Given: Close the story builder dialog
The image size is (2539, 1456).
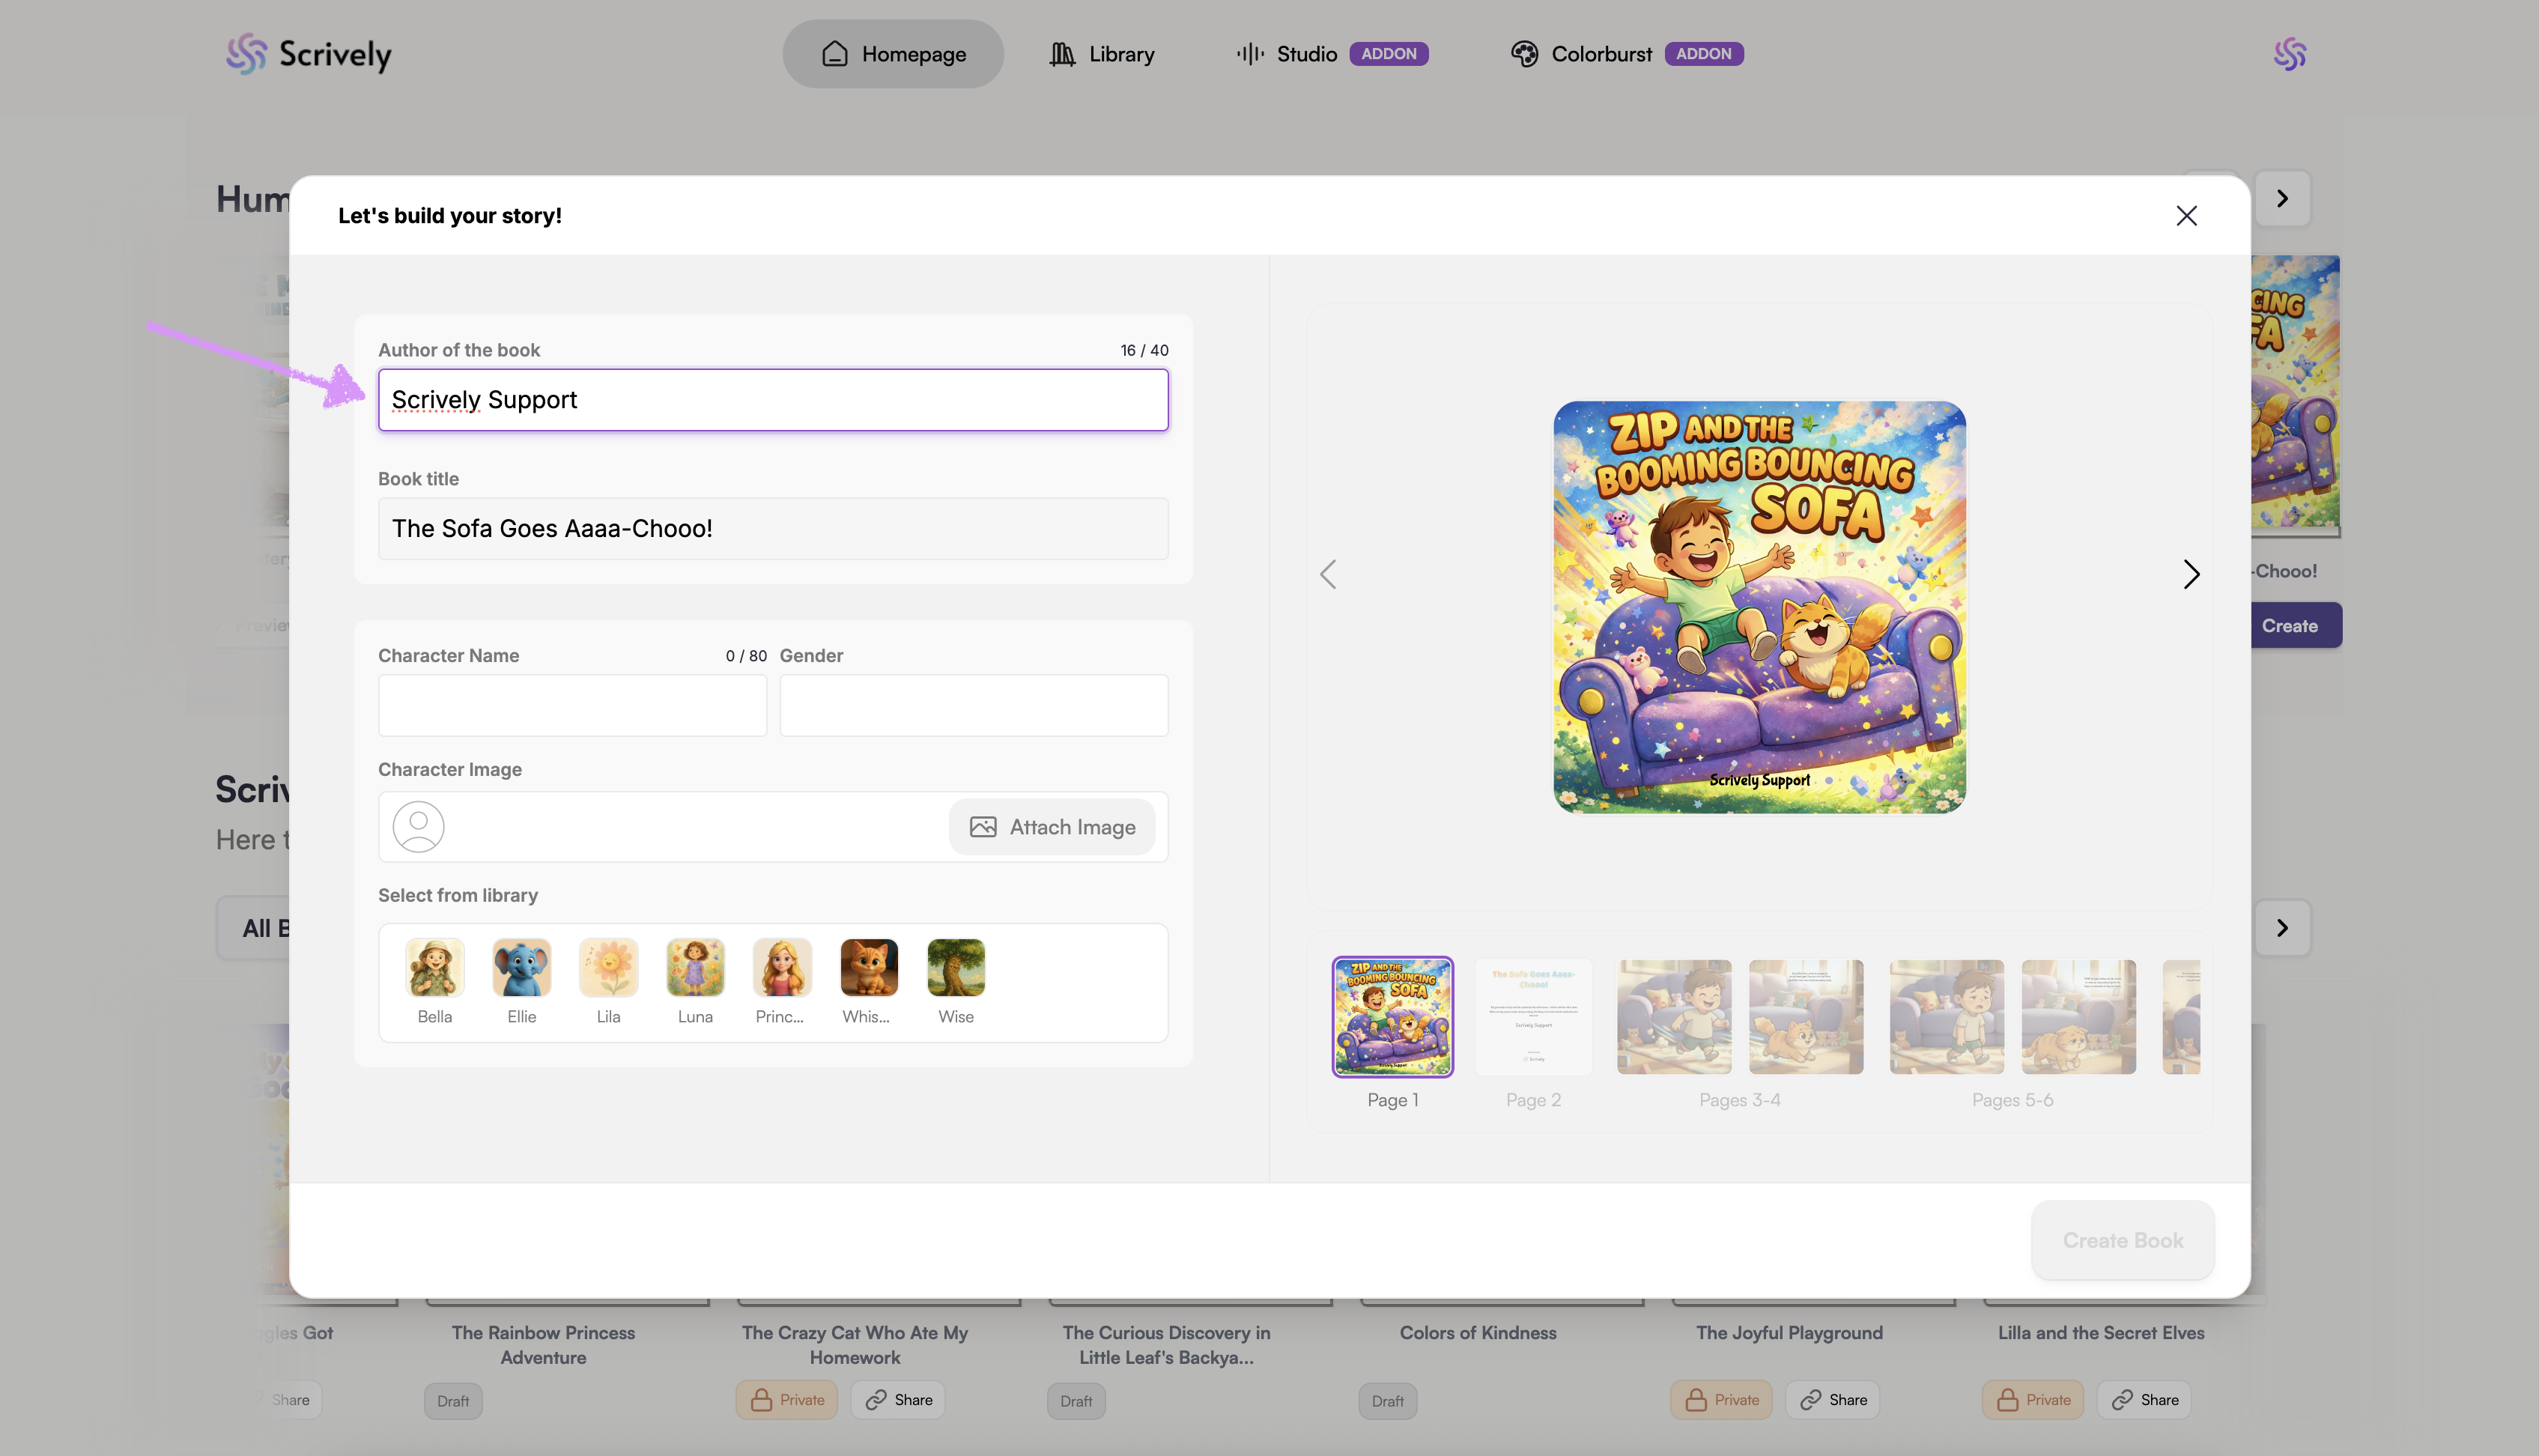Looking at the screenshot, I should pos(2186,216).
